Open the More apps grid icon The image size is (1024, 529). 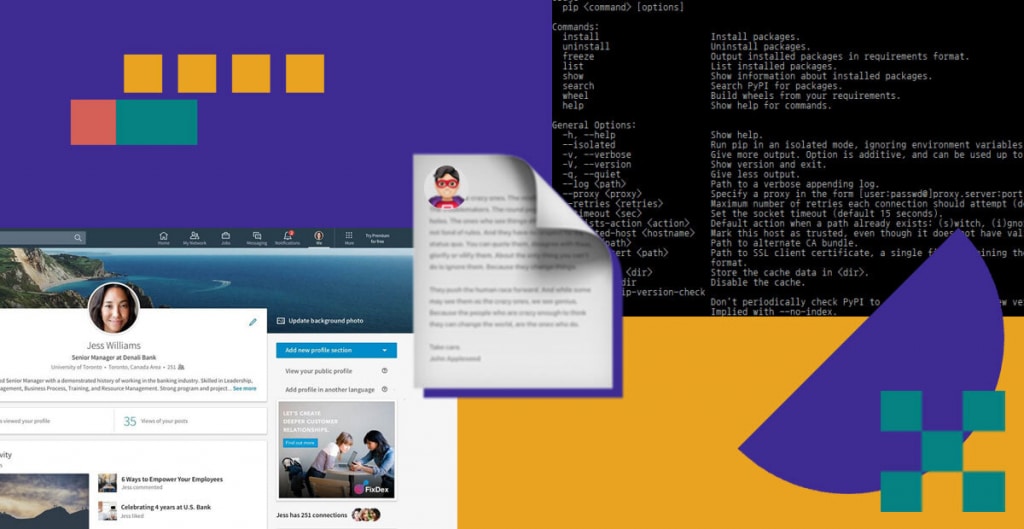(x=349, y=236)
